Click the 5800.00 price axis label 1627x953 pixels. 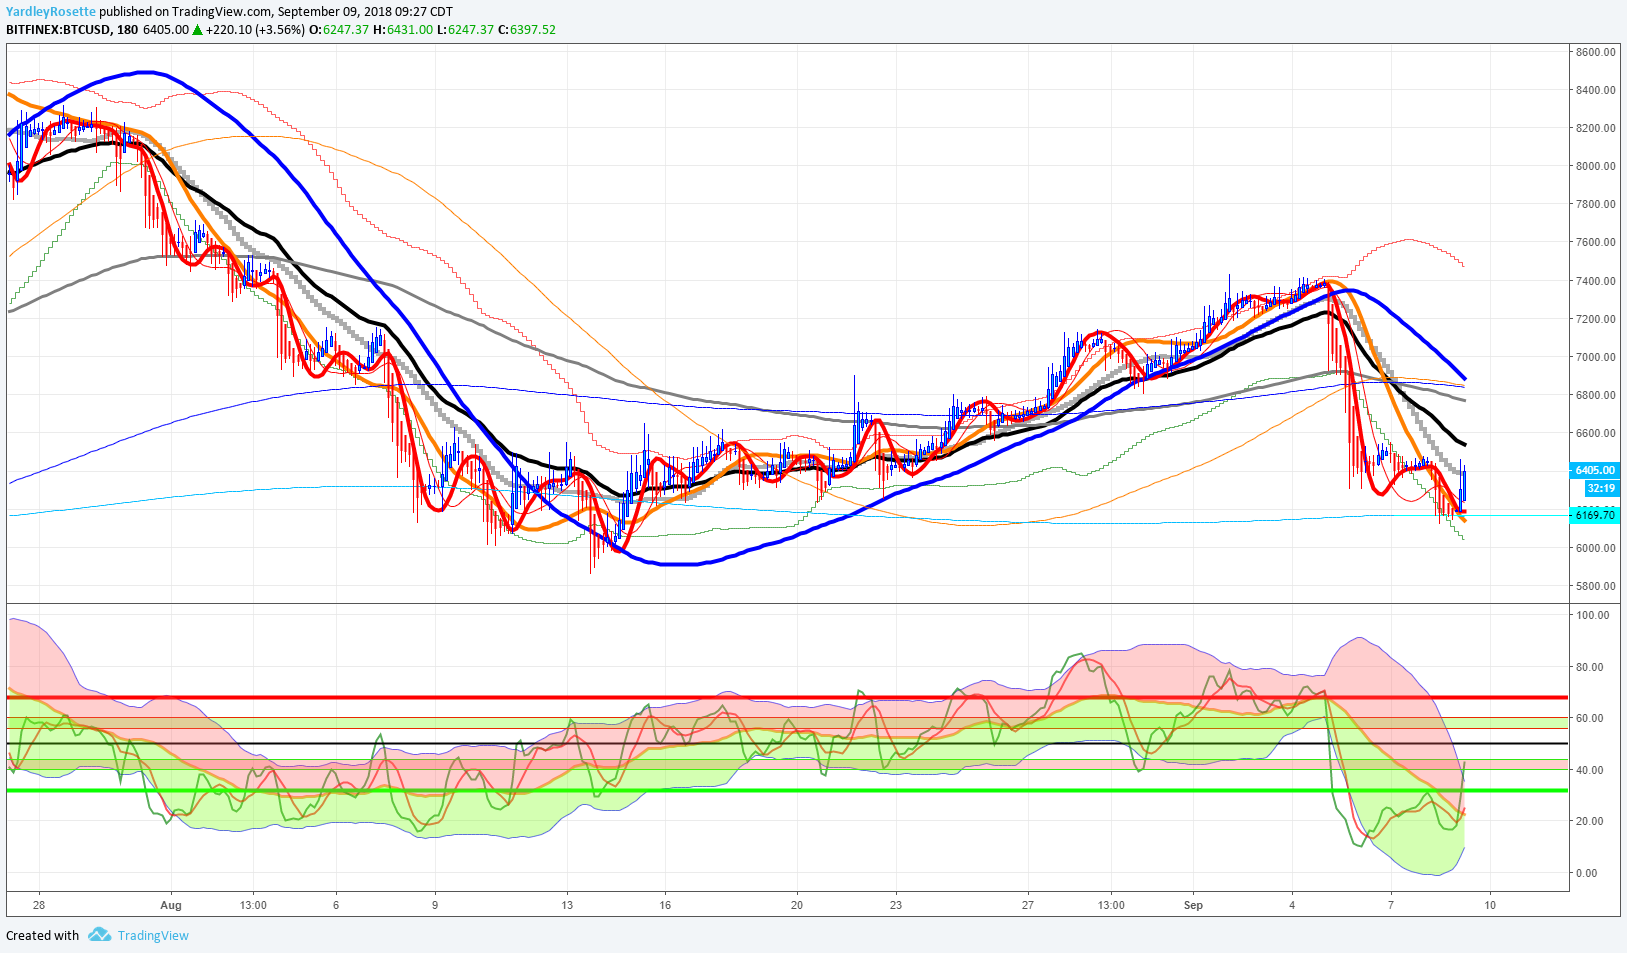[x=1595, y=586]
